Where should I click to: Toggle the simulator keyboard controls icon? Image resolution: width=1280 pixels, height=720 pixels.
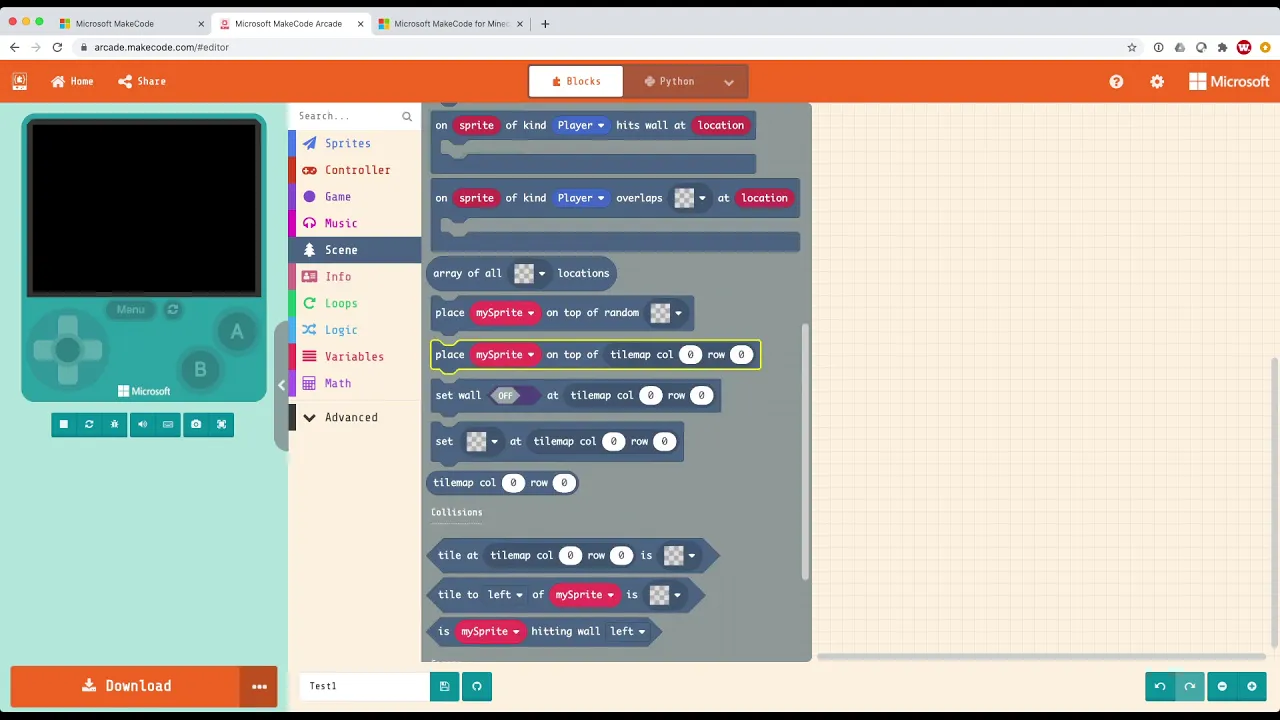point(168,424)
